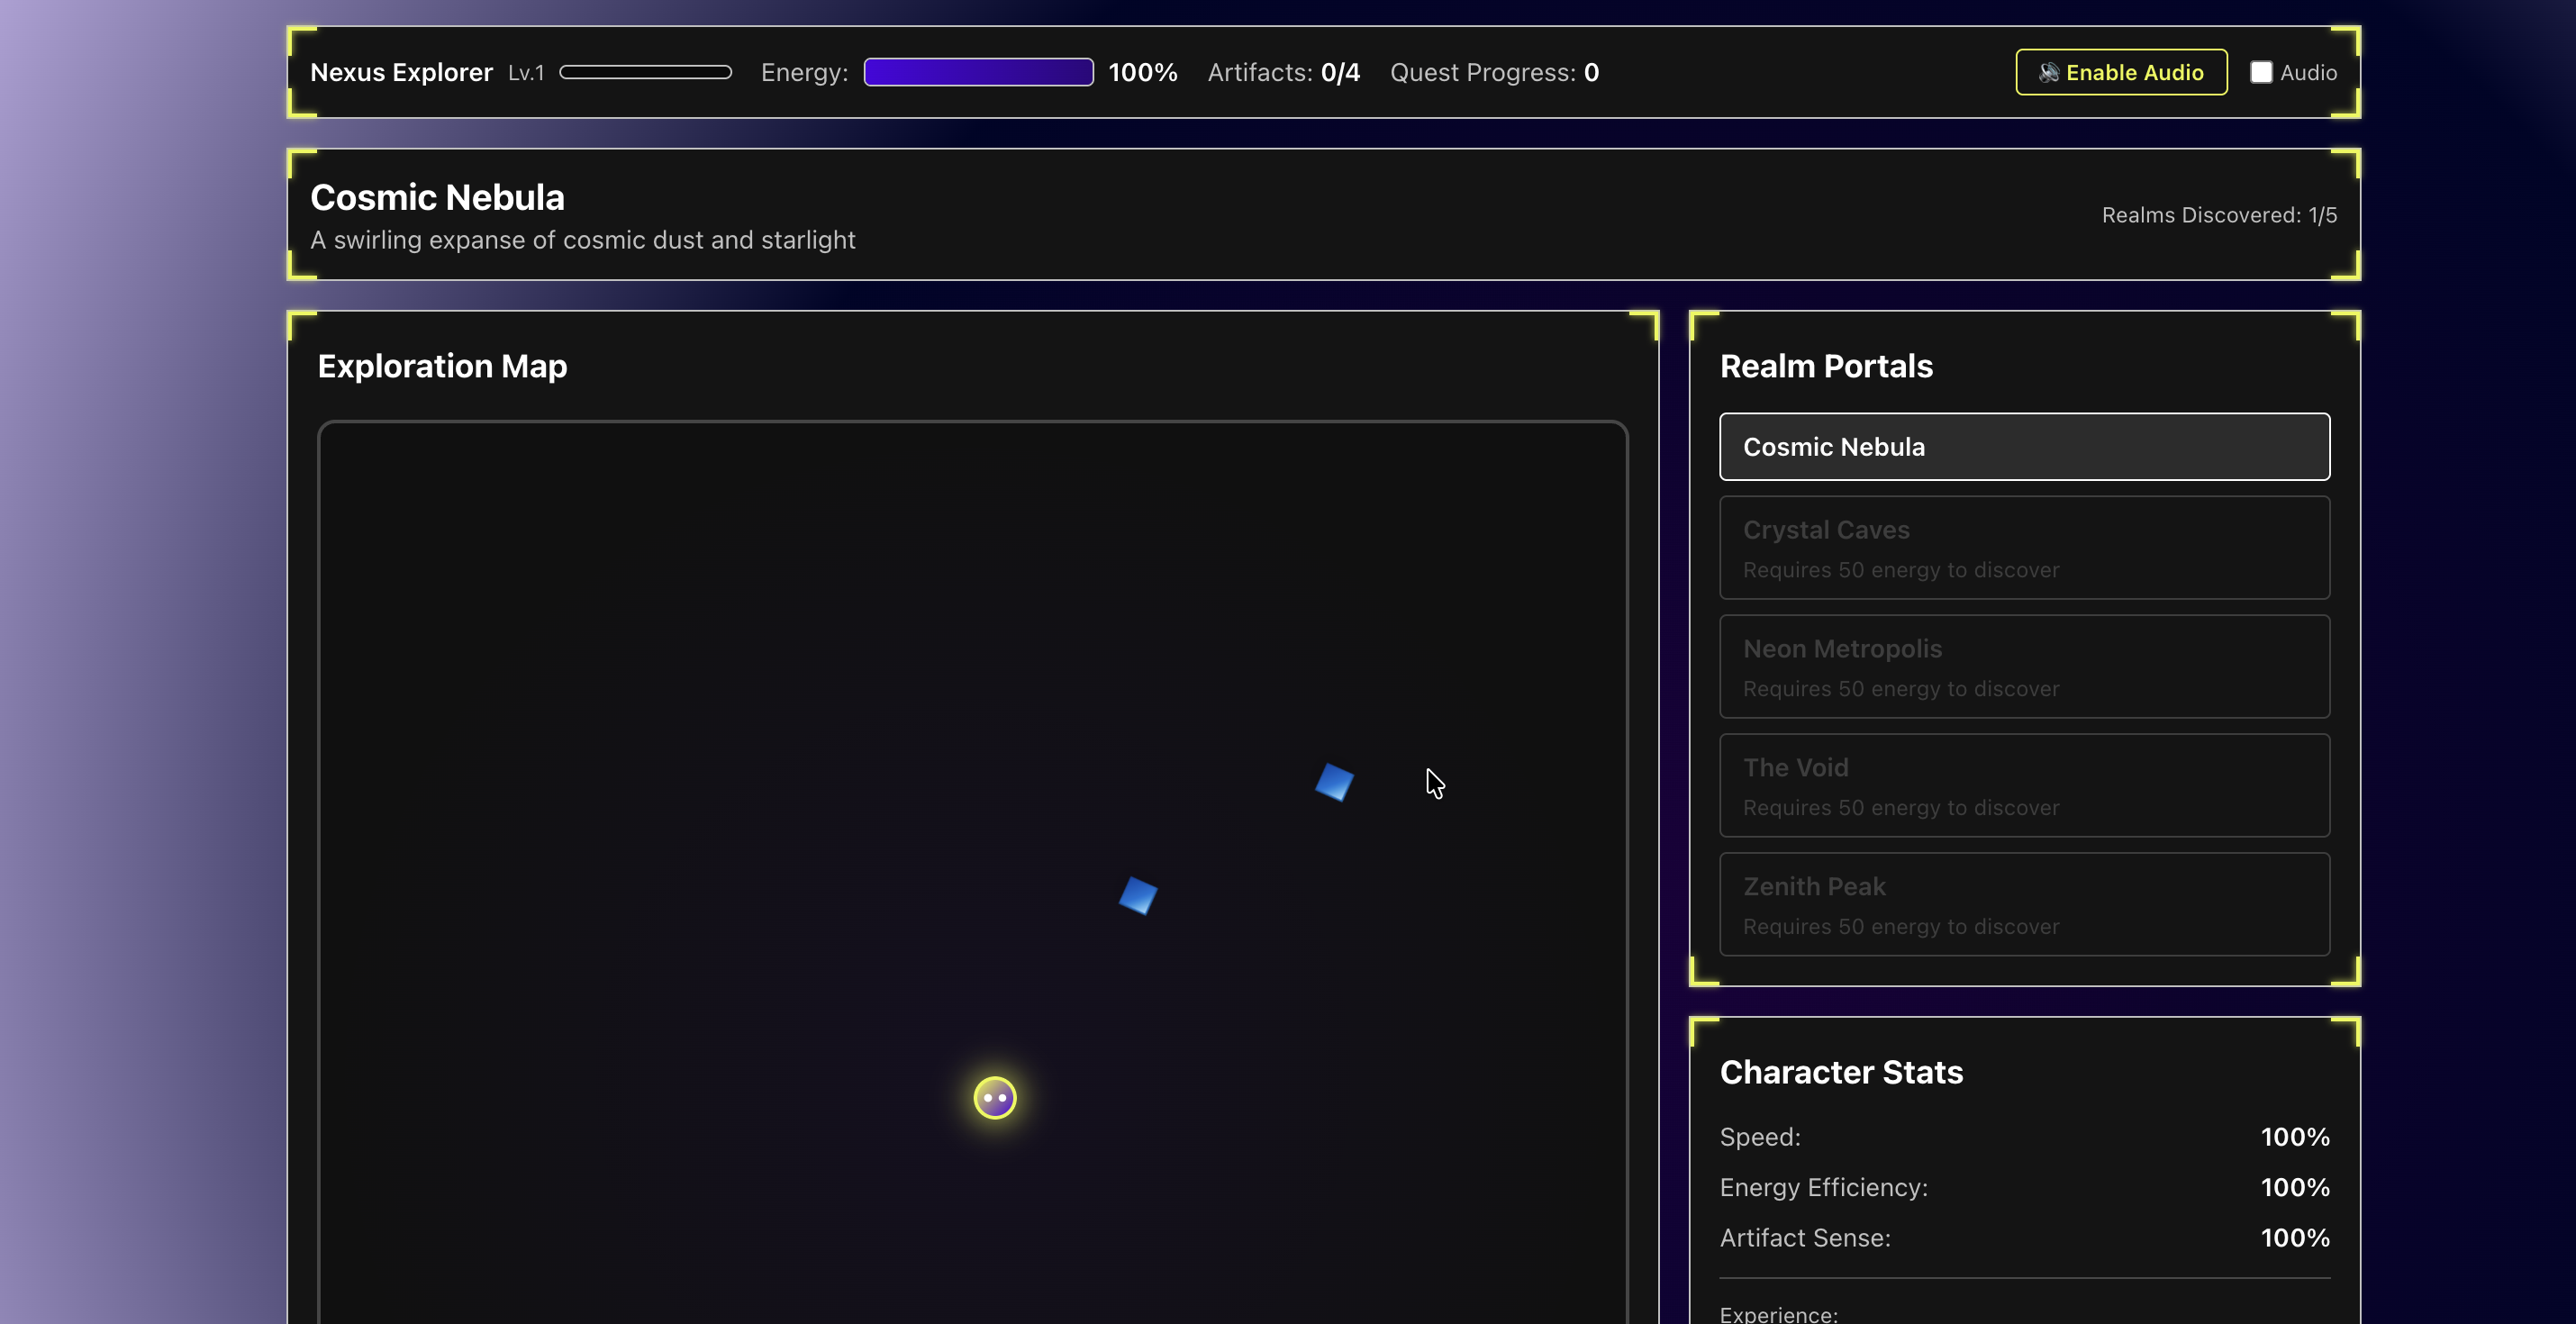The height and width of the screenshot is (1324, 2576).
Task: Open the Crystal Caves realm portal
Action: [2024, 548]
